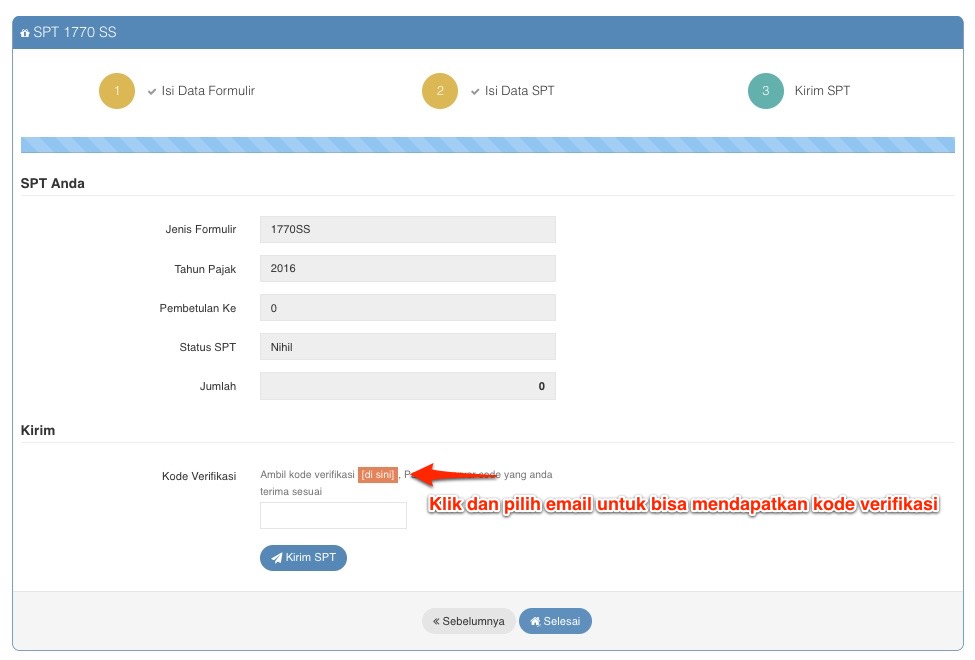975x660 pixels.
Task: Click the home icon in the SPT 1770 SS header
Action: click(x=23, y=32)
